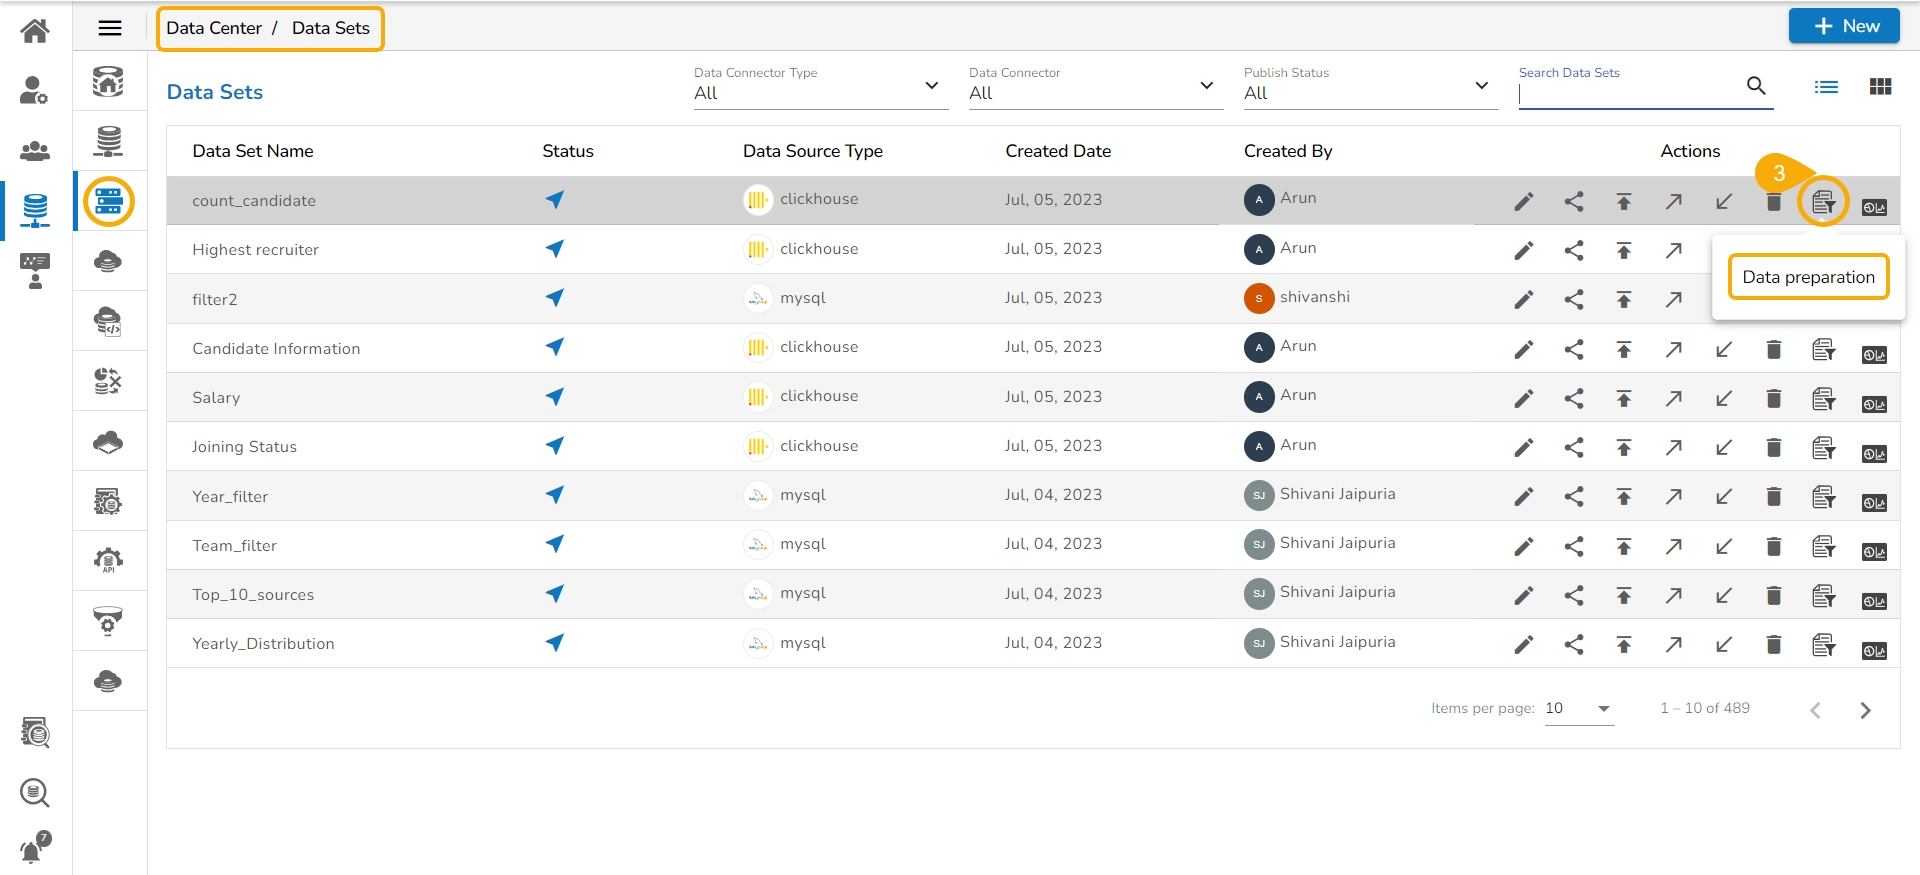The height and width of the screenshot is (875, 1920).
Task: Click the Search Data Sets input field
Action: [1628, 94]
